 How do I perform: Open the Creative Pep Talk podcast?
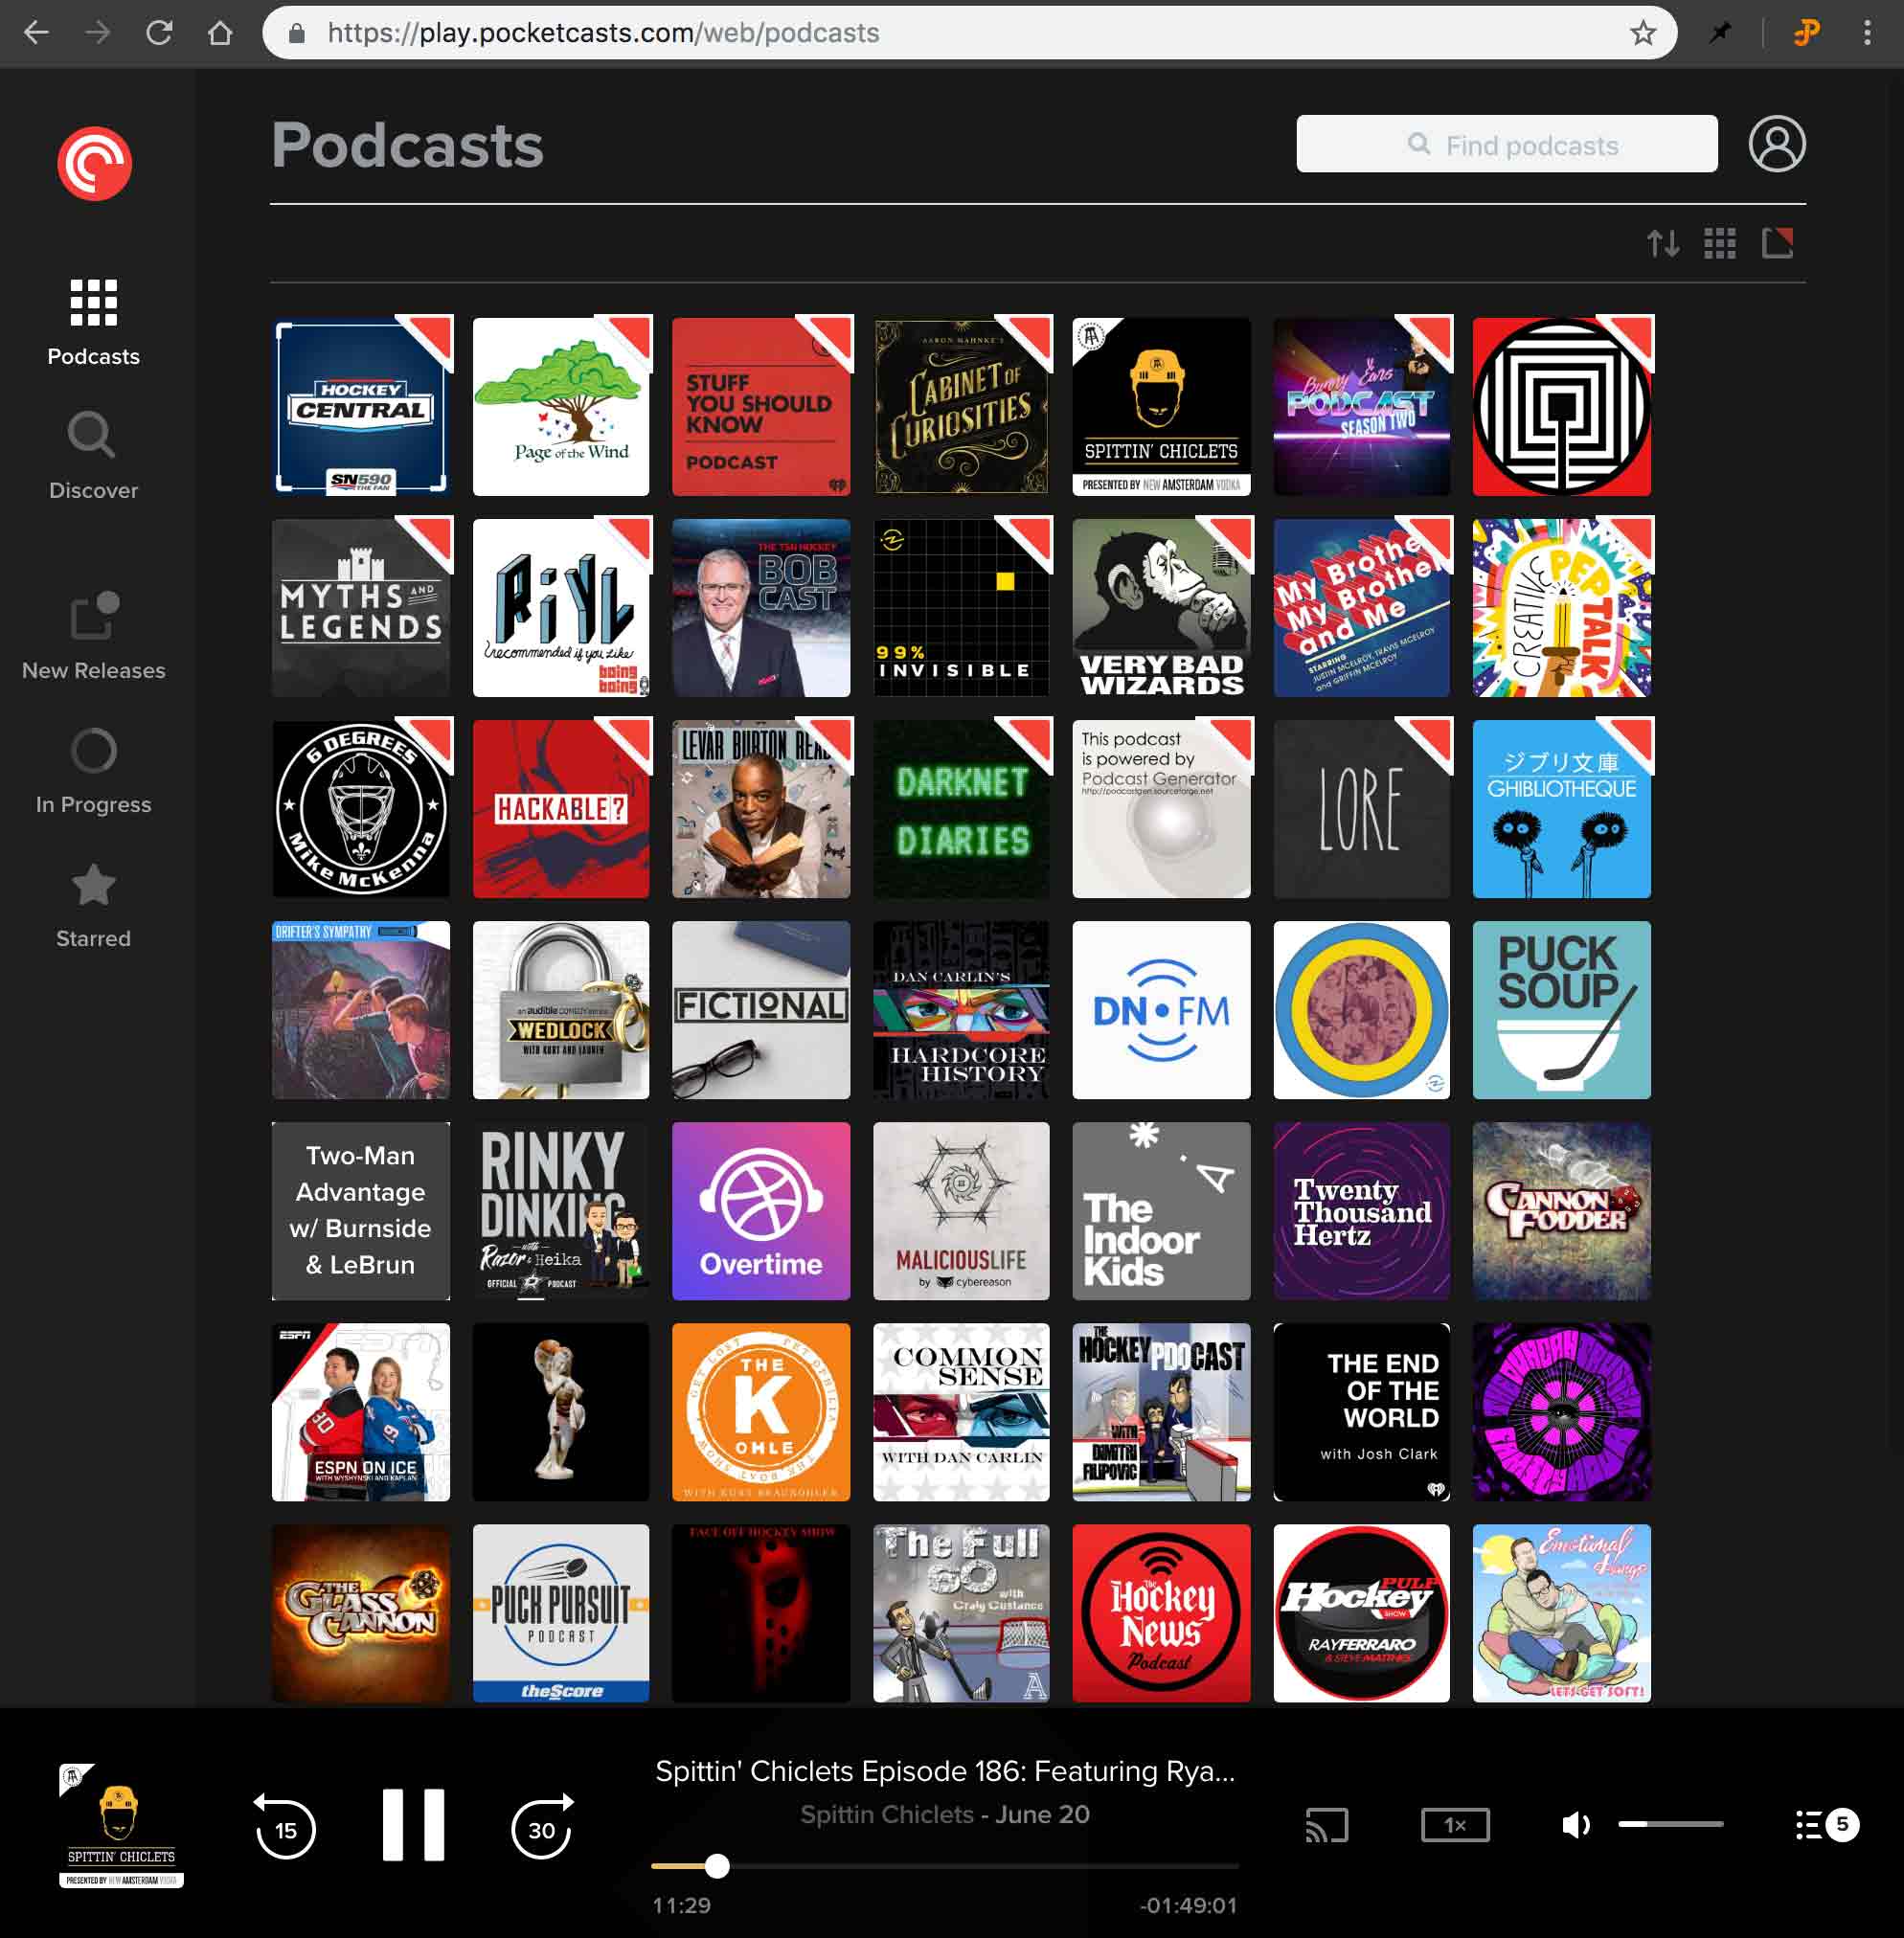point(1561,608)
